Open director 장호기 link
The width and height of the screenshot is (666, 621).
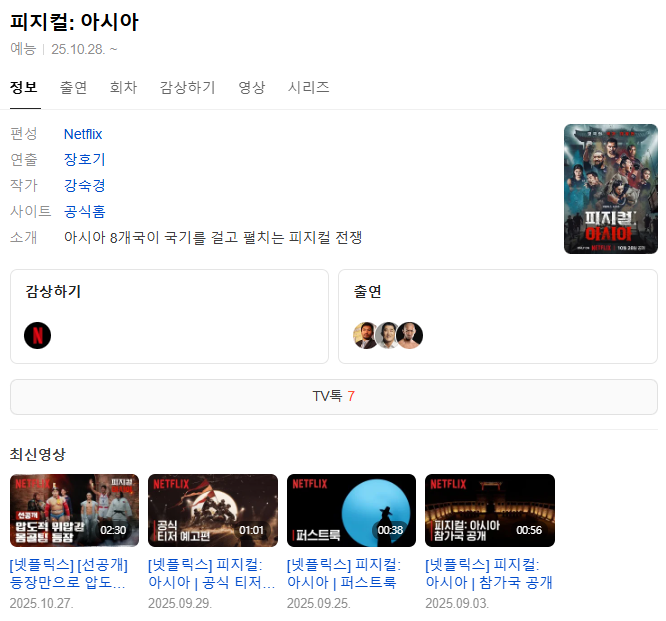tap(84, 159)
